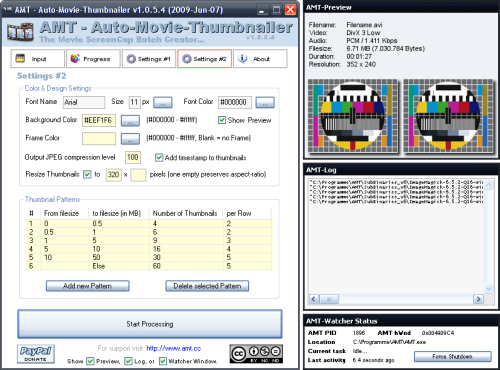Click the resize width field showing 320

coord(113,175)
